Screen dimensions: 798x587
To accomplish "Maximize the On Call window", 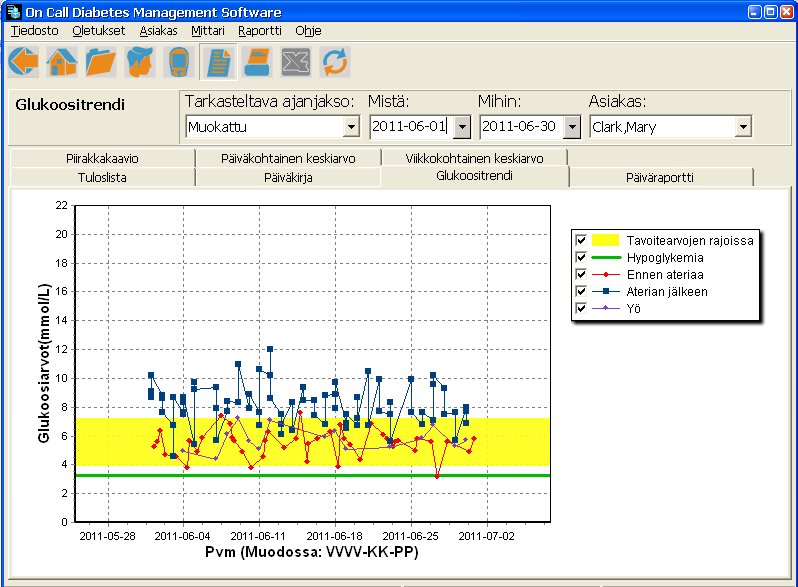I will (x=771, y=12).
